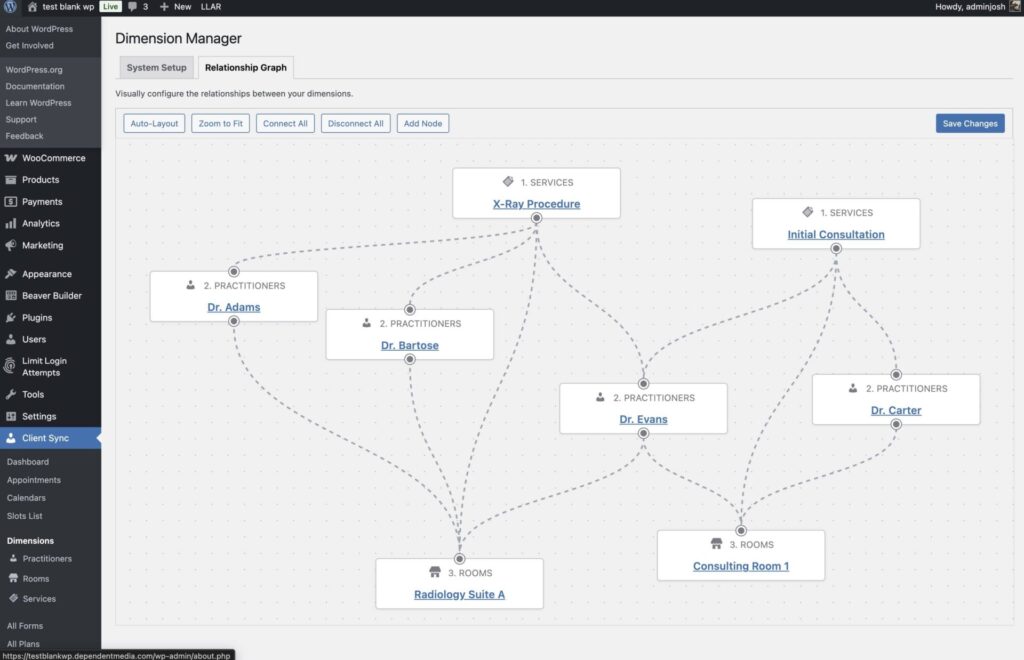Click the WooCommerce icon in sidebar

(x=11, y=158)
